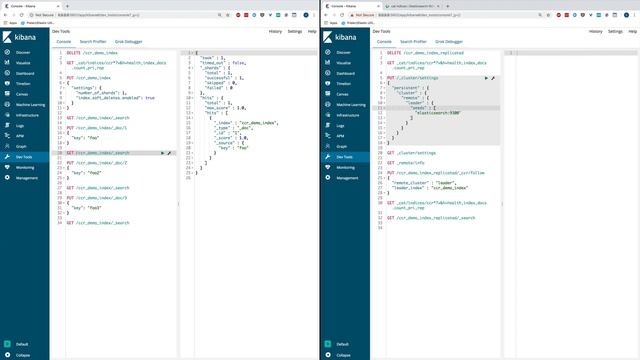Open Help in left Dev Tools
The height and width of the screenshot is (360, 640).
pos(312,31)
